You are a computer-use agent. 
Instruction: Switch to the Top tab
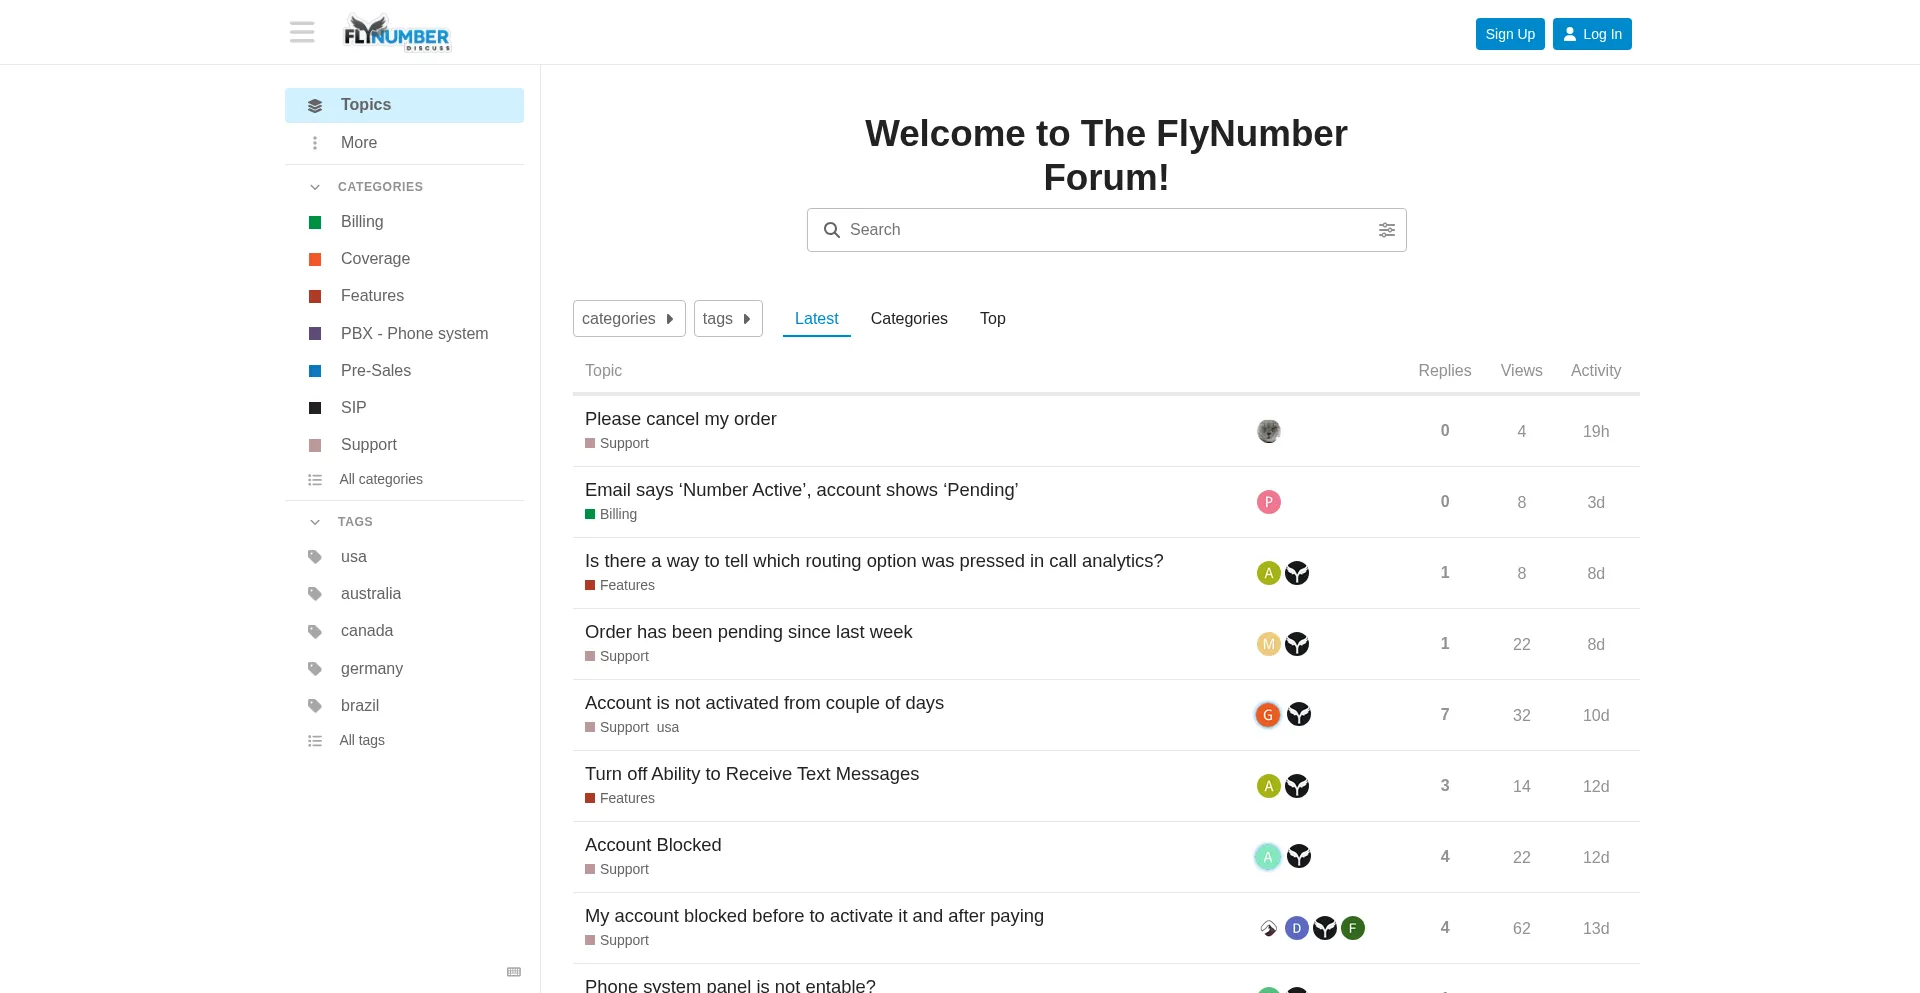tap(992, 319)
